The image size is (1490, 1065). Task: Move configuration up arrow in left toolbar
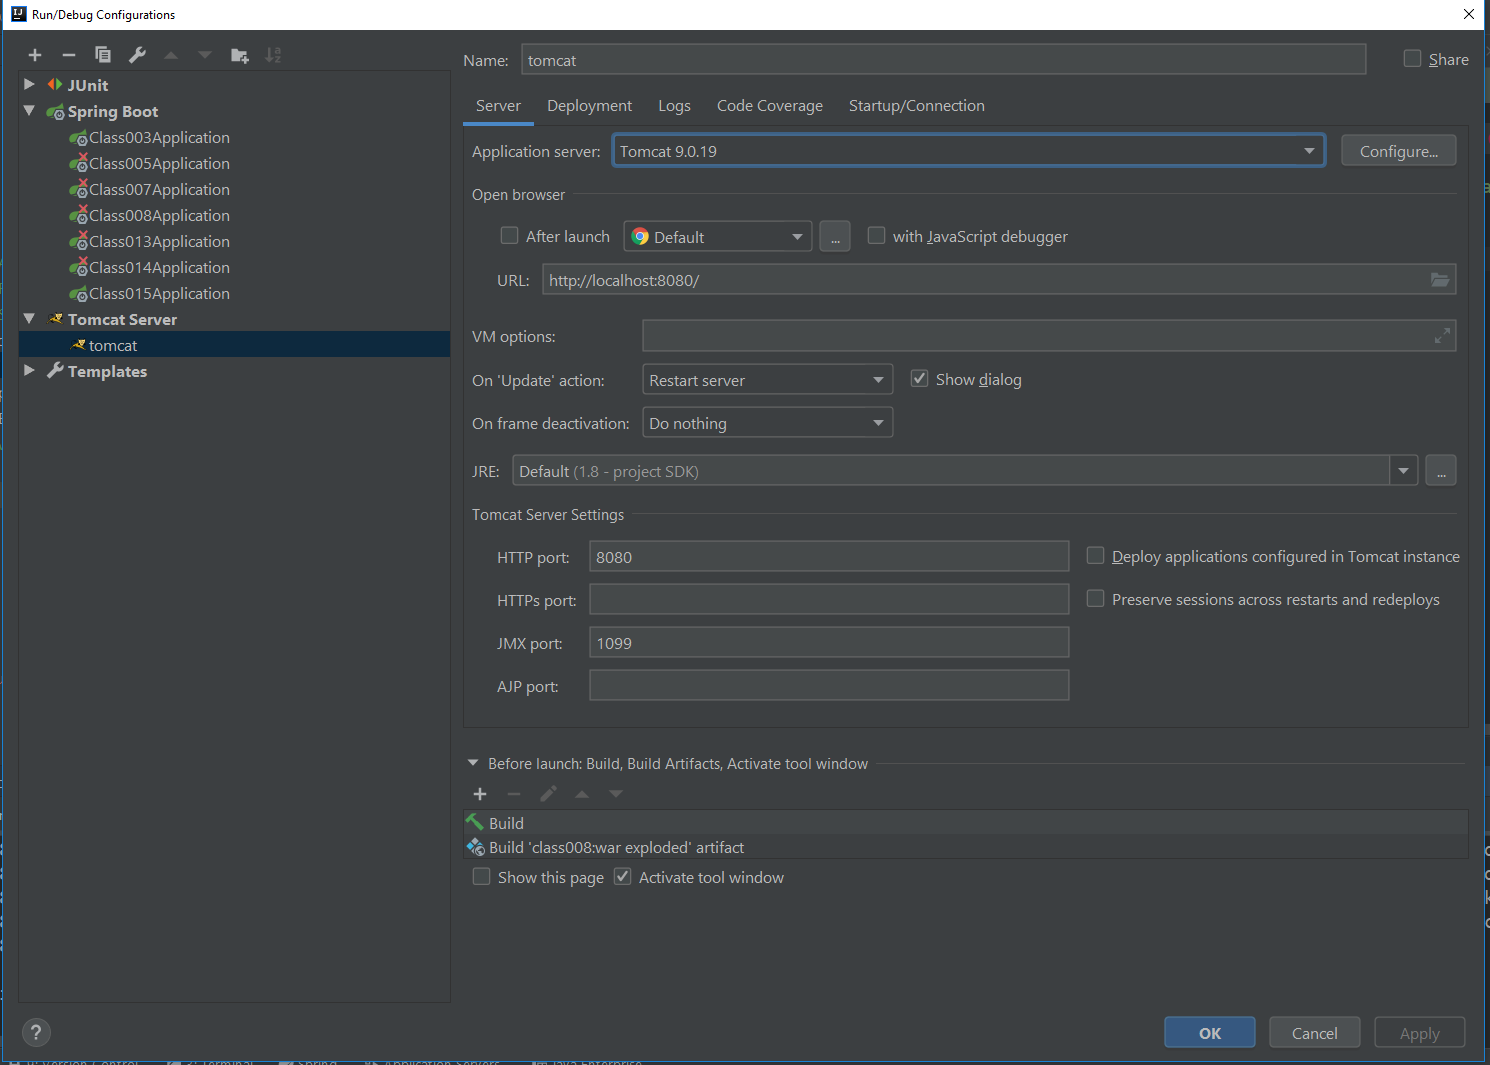pos(171,55)
